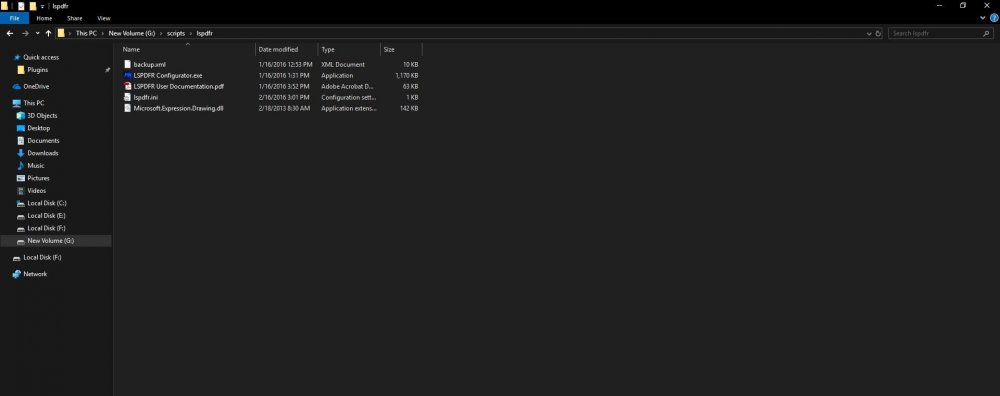The height and width of the screenshot is (396, 1000).
Task: Unpin Plugins using the pin icon
Action: [x=108, y=70]
